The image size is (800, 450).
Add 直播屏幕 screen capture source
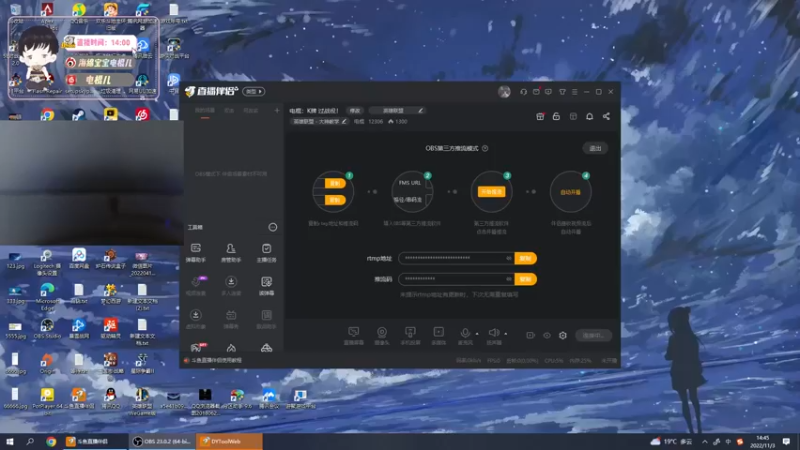[x=354, y=336]
